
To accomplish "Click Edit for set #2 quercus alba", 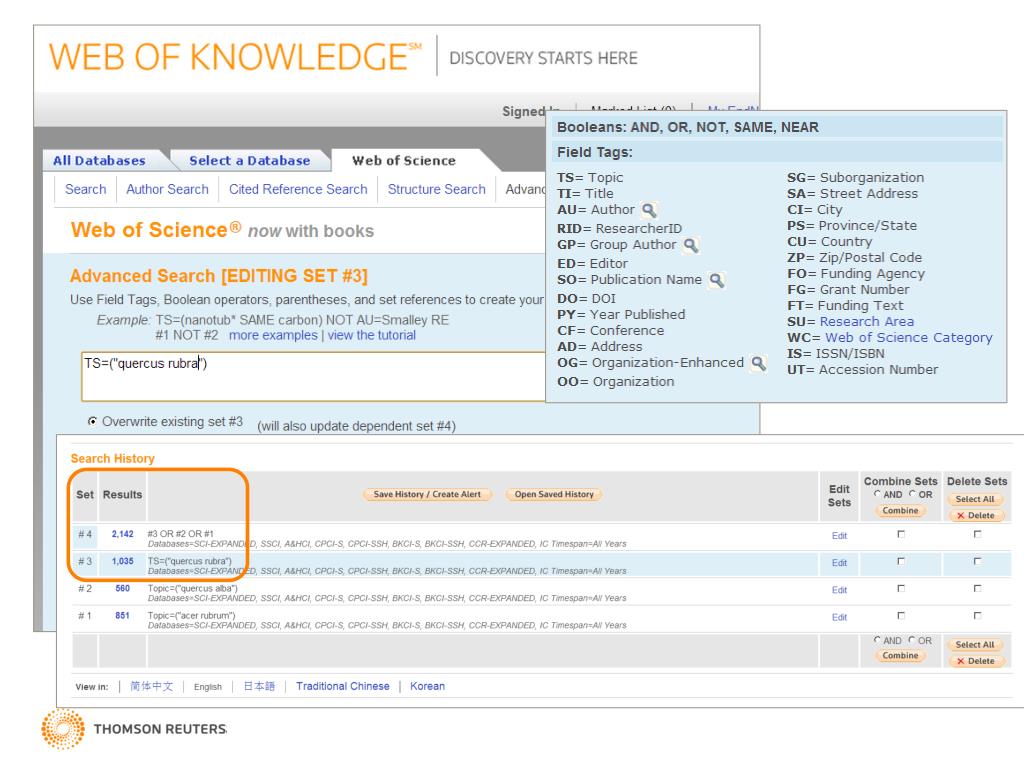I will (838, 590).
